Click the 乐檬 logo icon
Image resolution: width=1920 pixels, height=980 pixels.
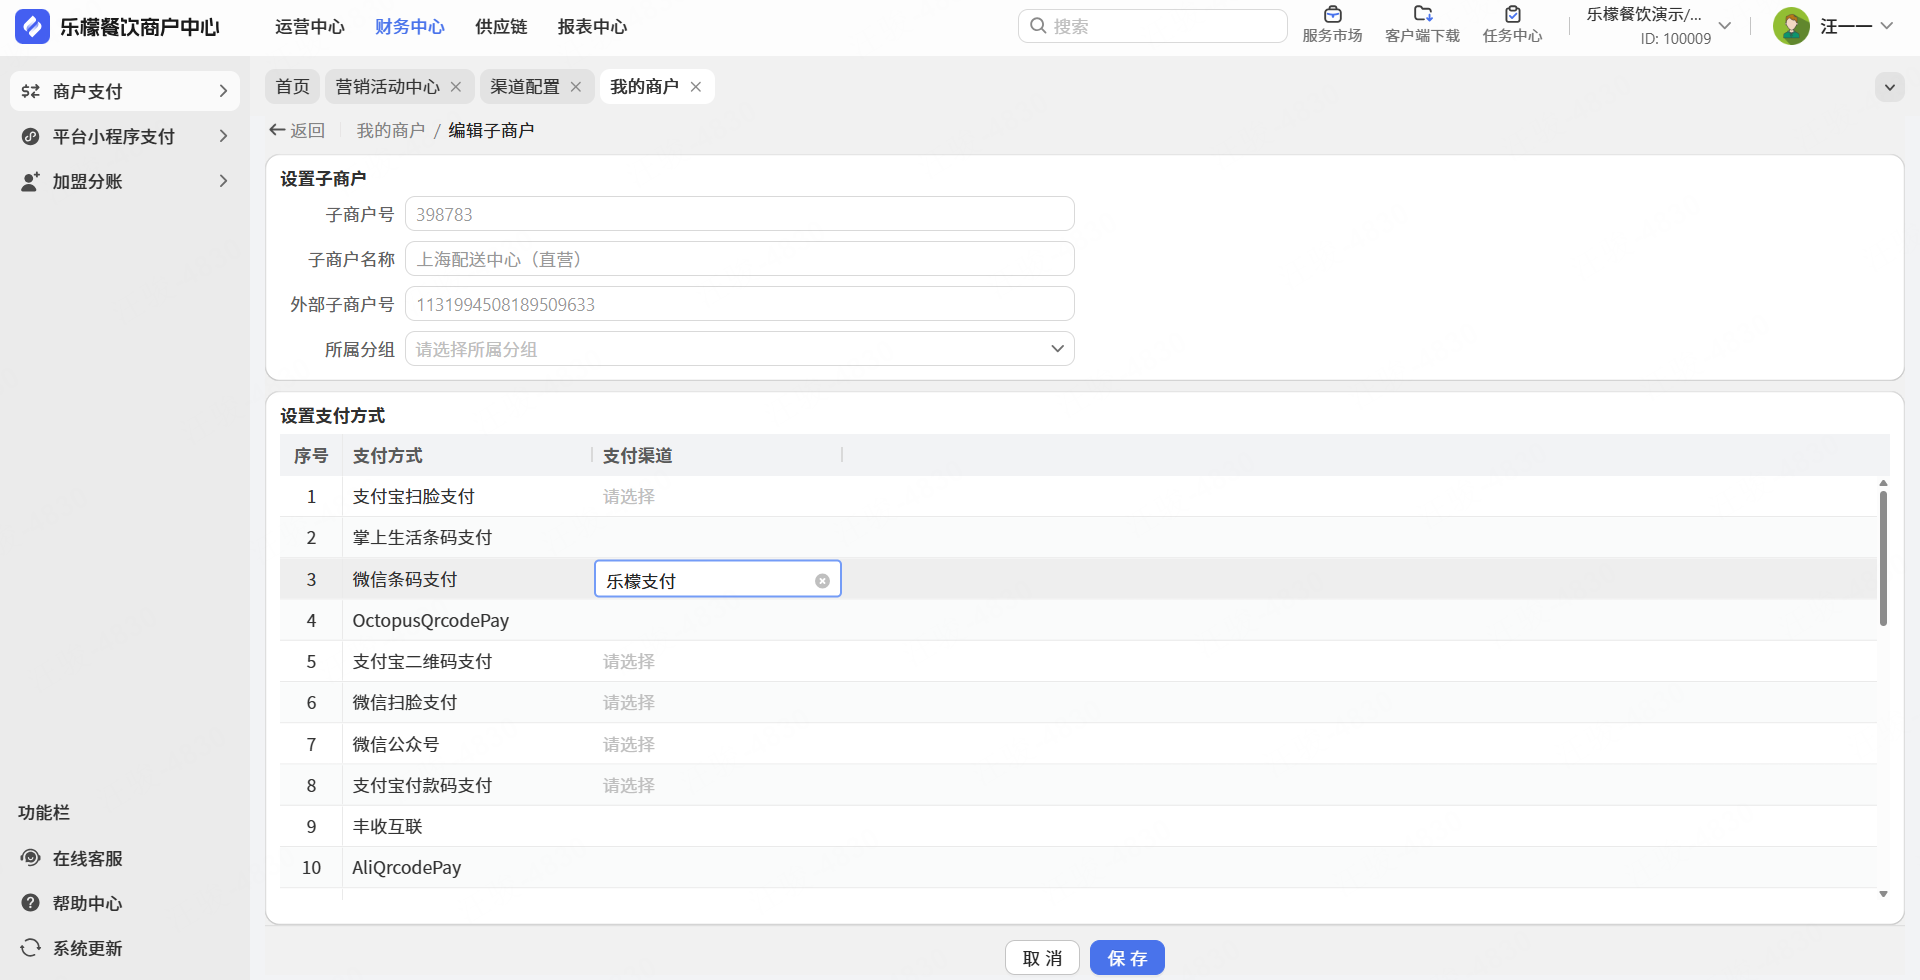[x=32, y=27]
